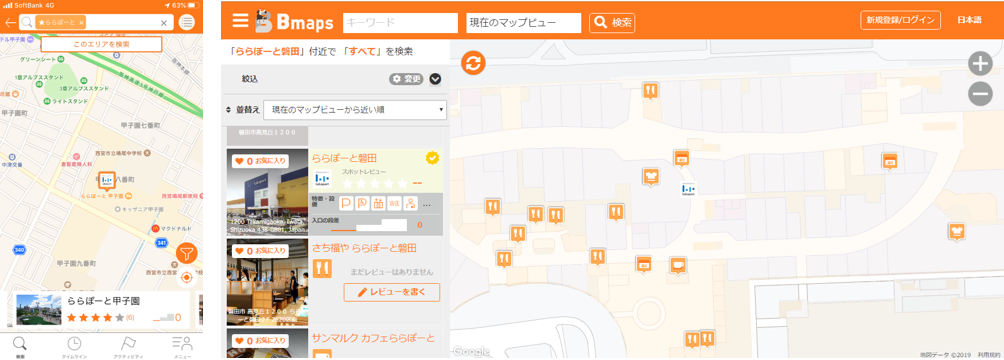Click the verified badge on ららぽーと磐田
The height and width of the screenshot is (360, 1004).
click(432, 158)
